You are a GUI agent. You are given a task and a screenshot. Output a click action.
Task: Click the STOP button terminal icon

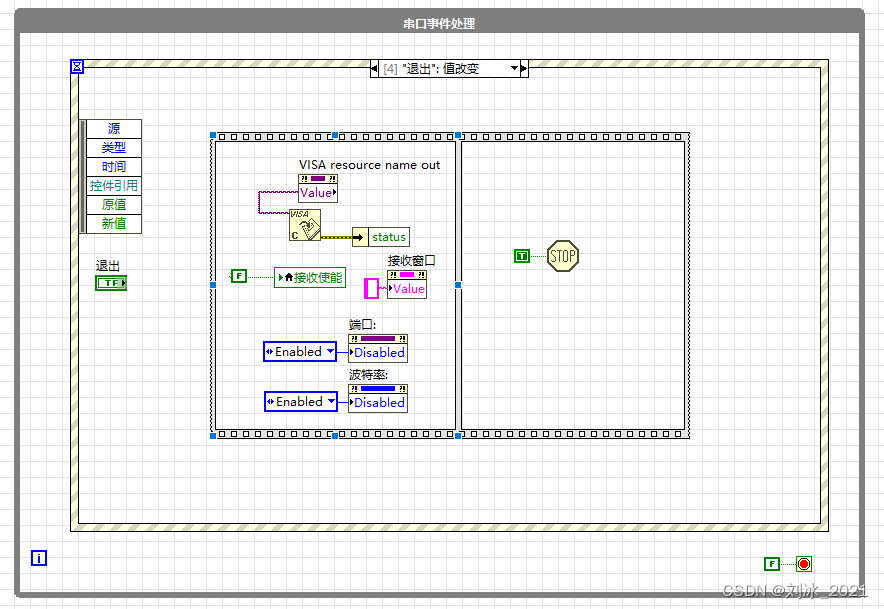[562, 256]
